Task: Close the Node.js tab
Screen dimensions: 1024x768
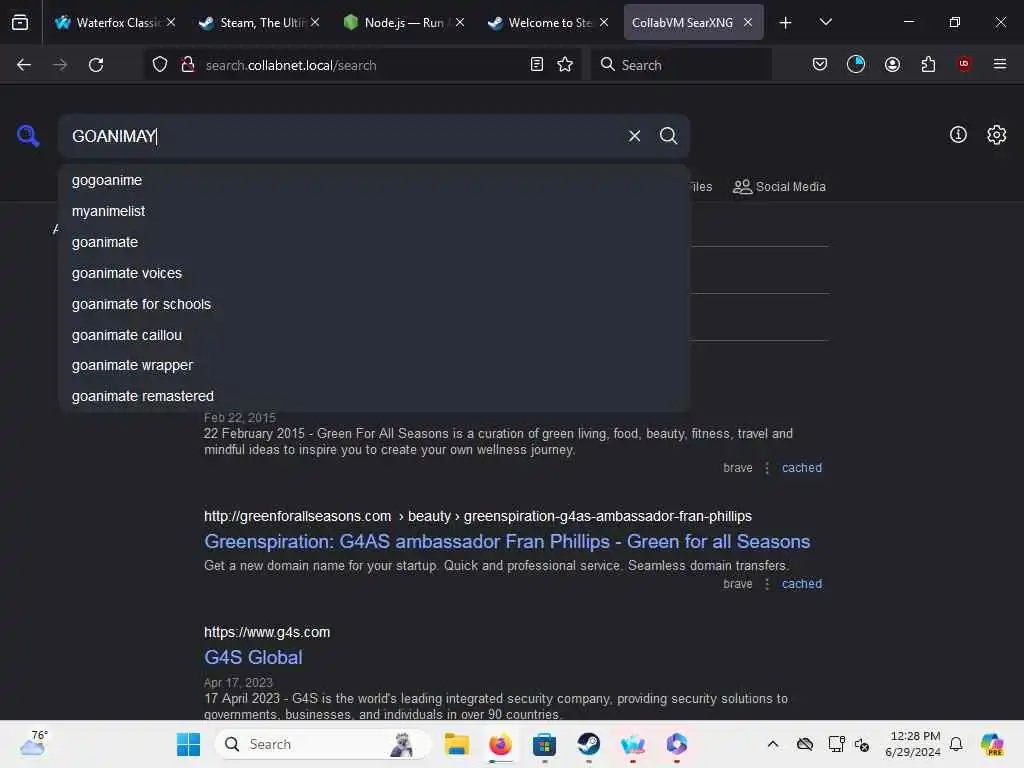Action: point(460,22)
